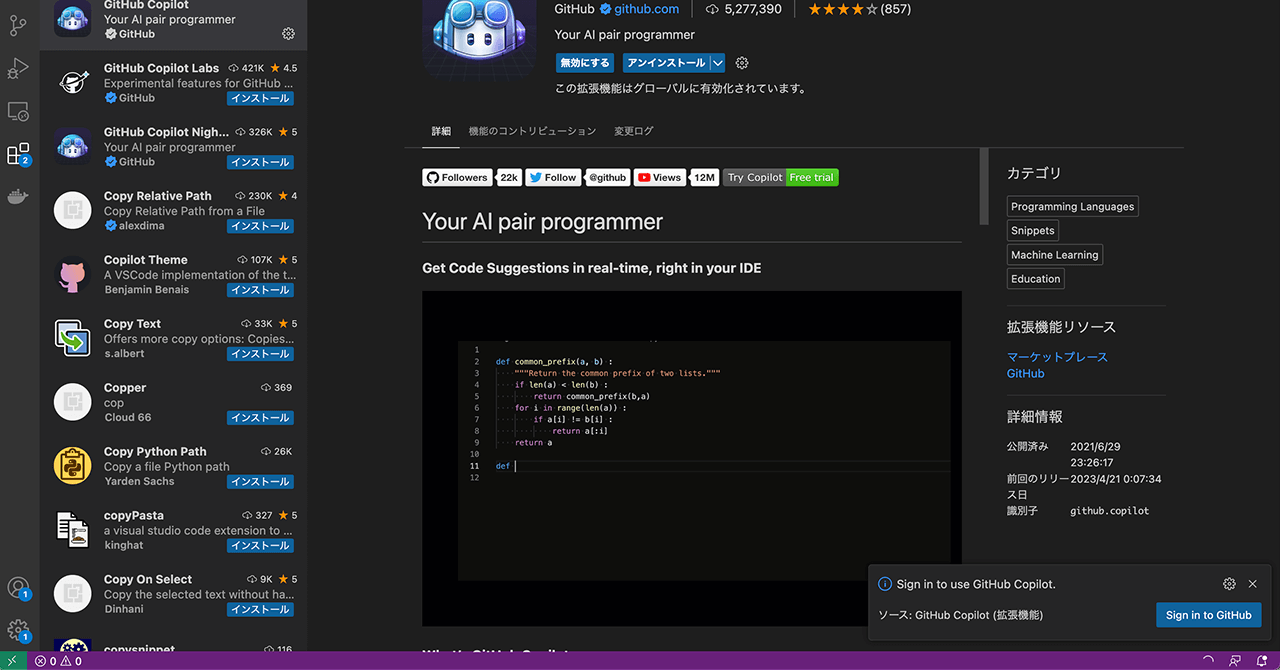Select the Machine Learning category tag
1280x670 pixels.
(x=1054, y=255)
